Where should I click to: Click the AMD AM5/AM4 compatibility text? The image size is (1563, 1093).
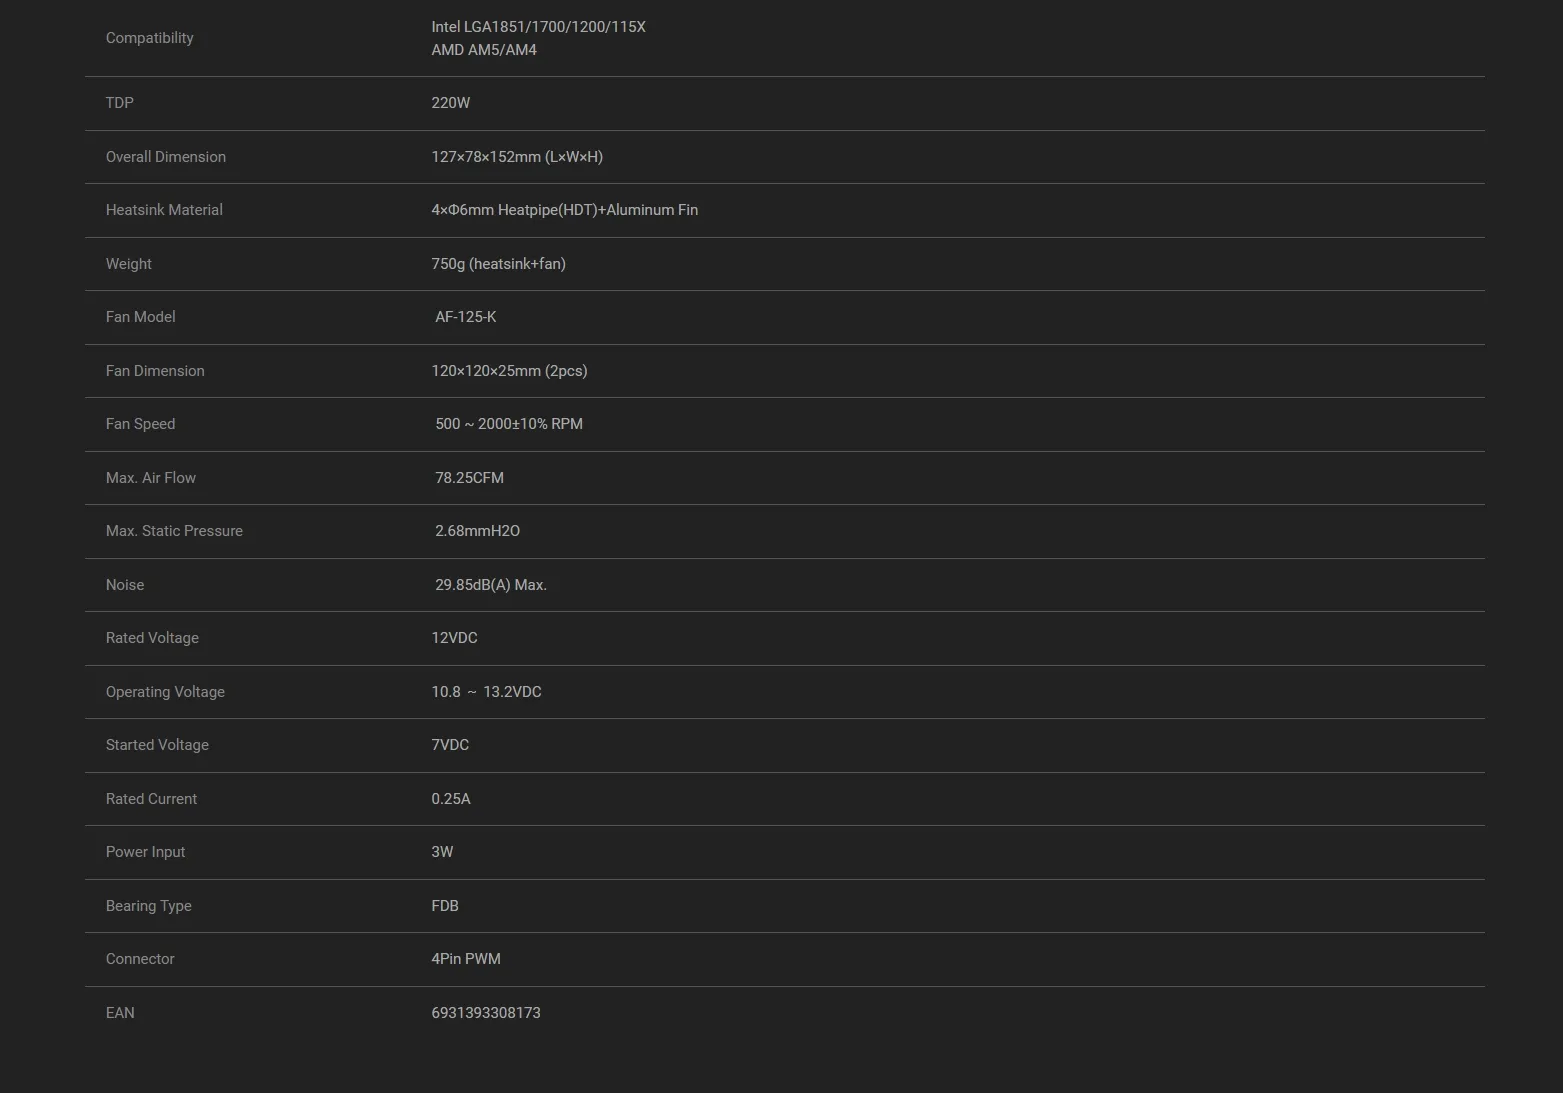click(484, 50)
